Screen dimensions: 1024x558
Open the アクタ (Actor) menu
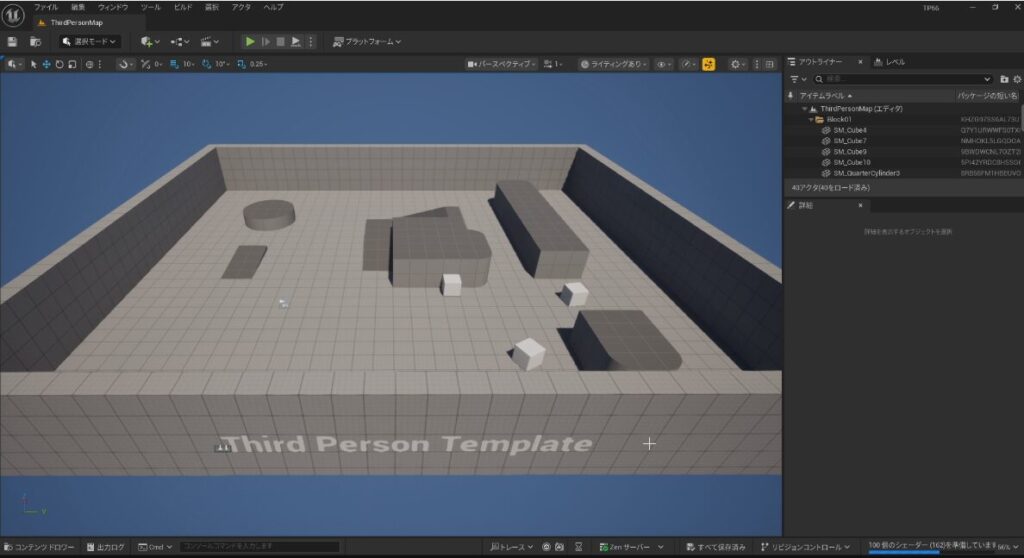241,7
